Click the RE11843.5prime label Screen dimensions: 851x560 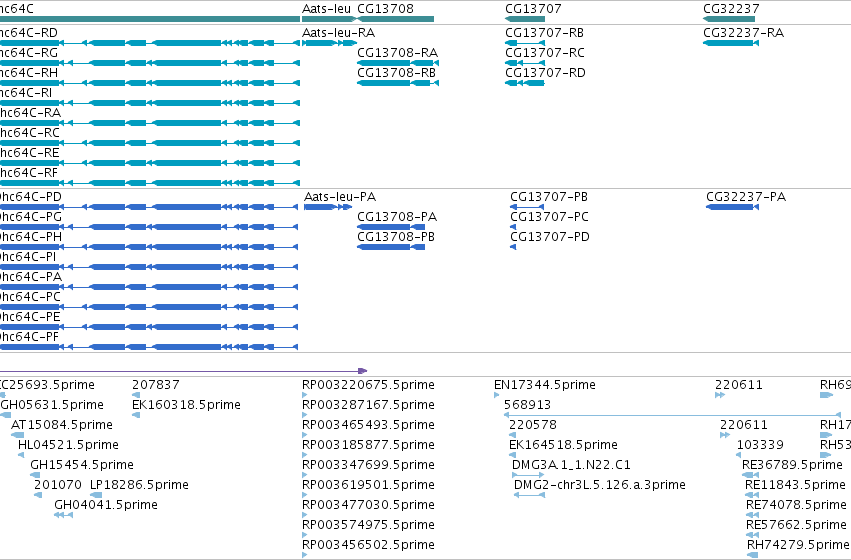tap(796, 485)
